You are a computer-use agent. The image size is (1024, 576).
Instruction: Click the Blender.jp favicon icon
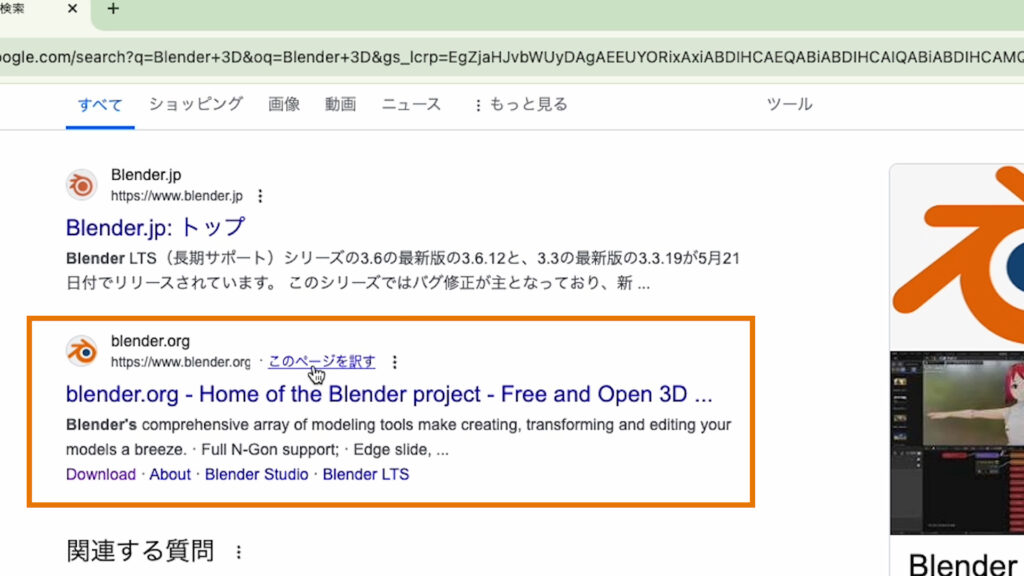point(82,185)
